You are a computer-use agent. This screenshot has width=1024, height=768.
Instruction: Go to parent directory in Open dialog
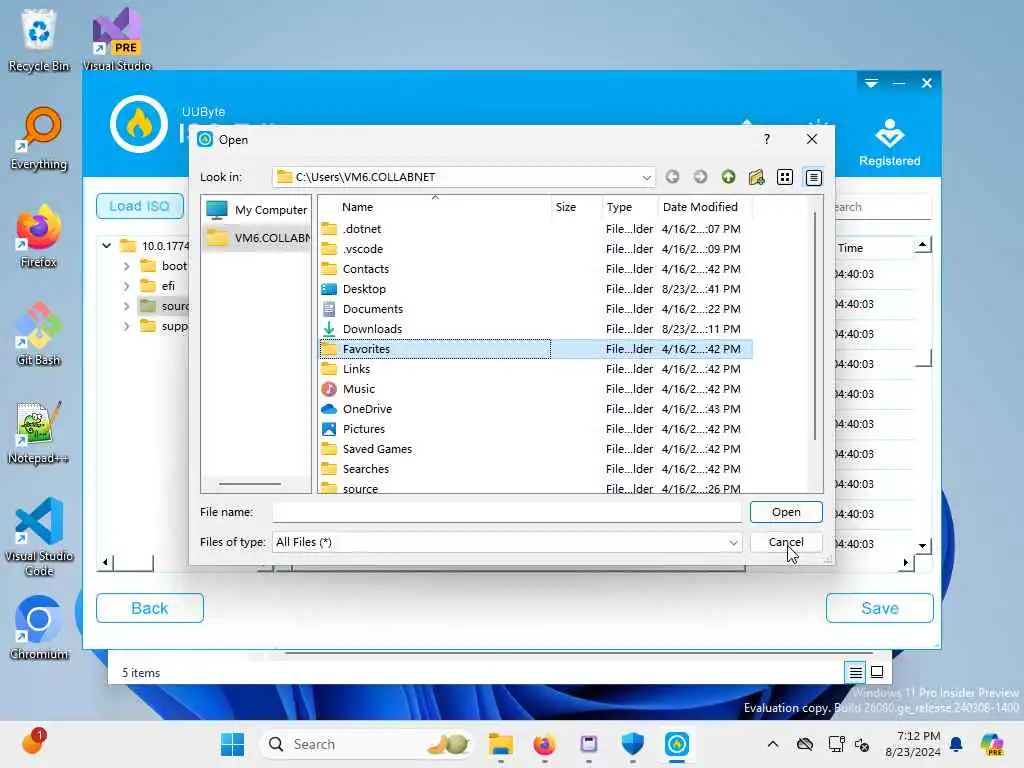click(728, 177)
